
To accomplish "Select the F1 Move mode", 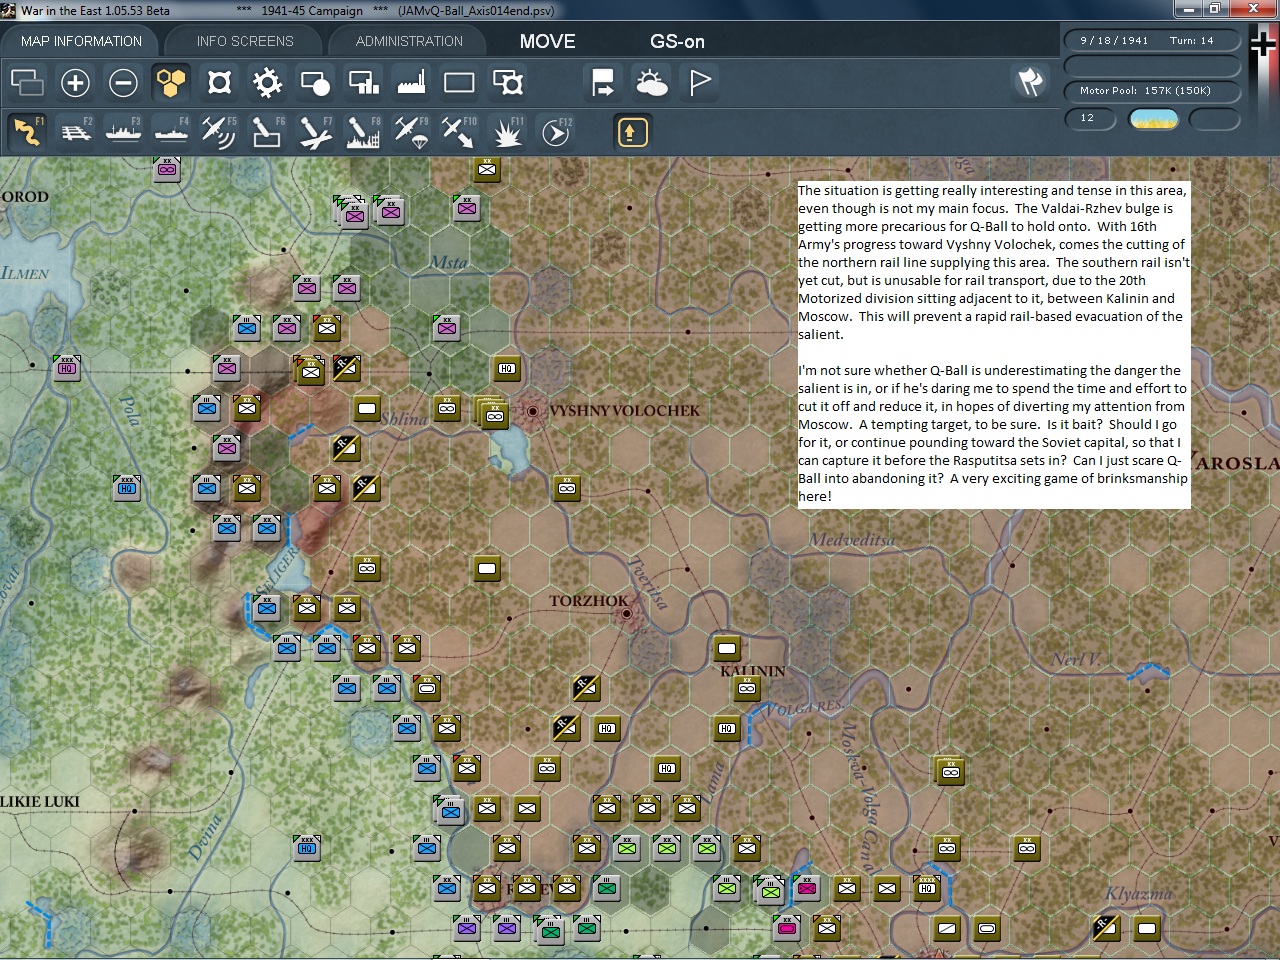I will tap(27, 131).
